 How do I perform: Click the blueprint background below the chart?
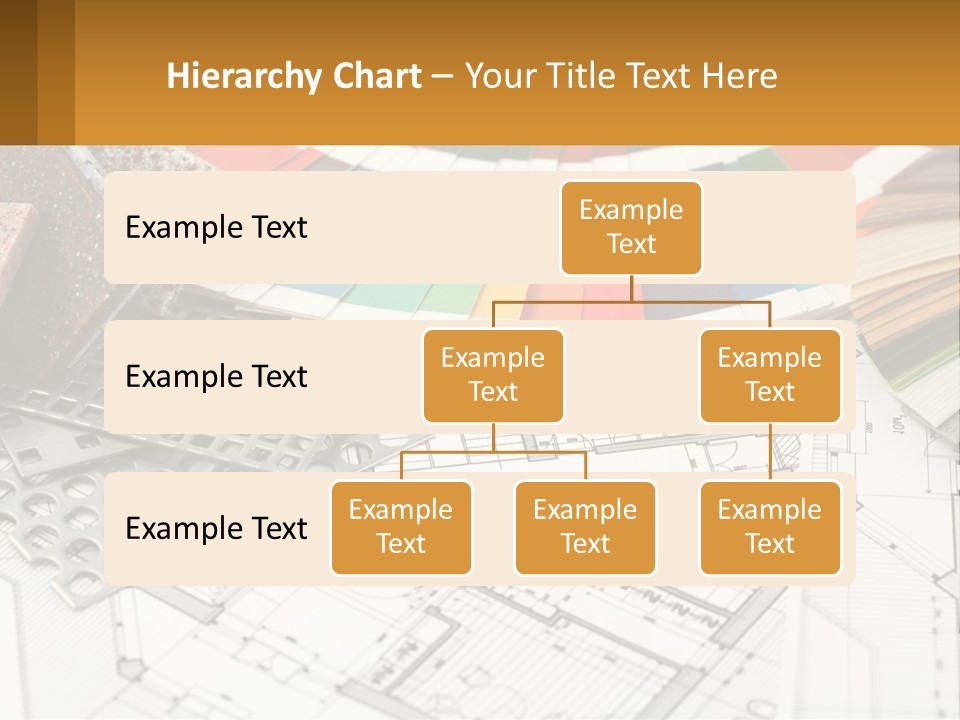click(x=480, y=650)
